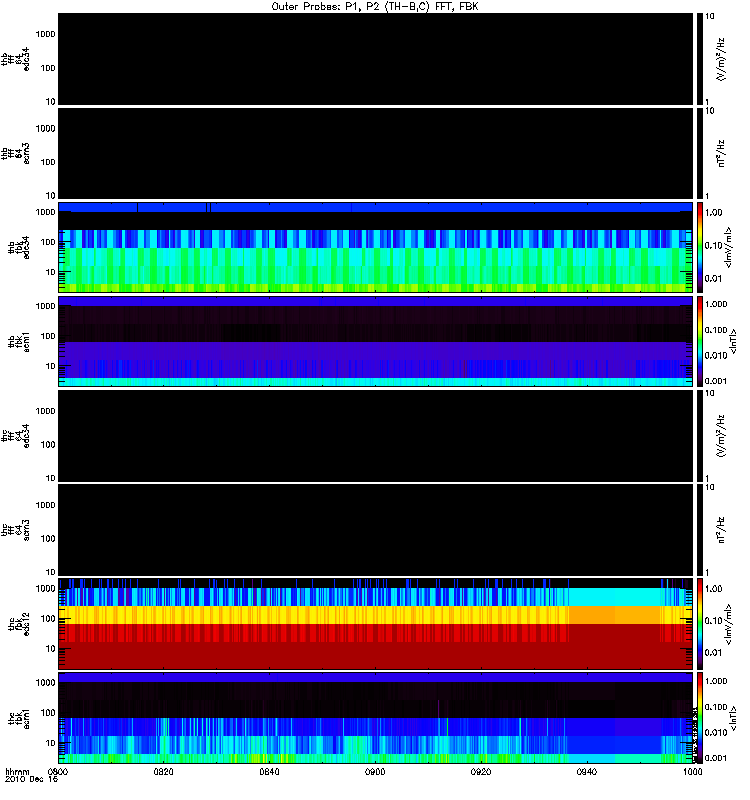
Task: Click the dark red band in thc fbk edc12 panel
Action: (x=376, y=655)
